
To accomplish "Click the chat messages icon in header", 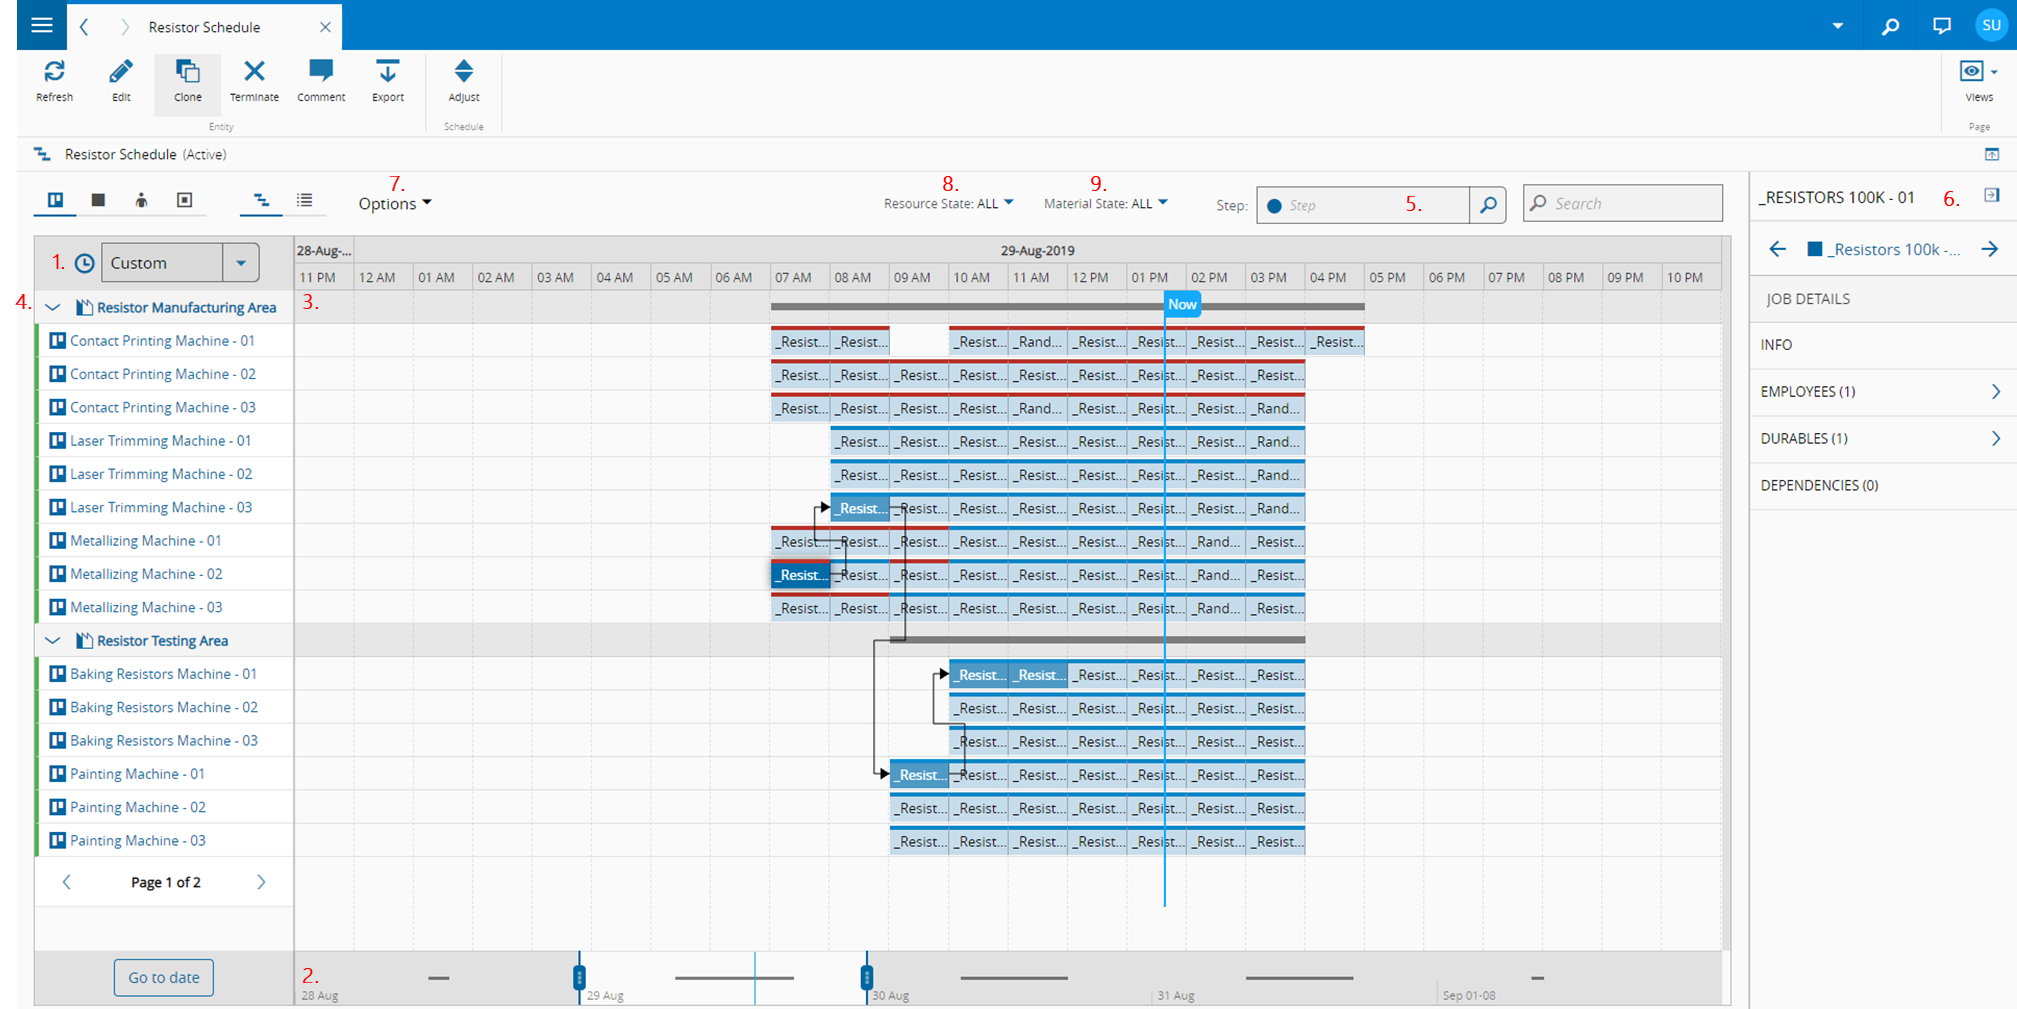I will click(1941, 26).
